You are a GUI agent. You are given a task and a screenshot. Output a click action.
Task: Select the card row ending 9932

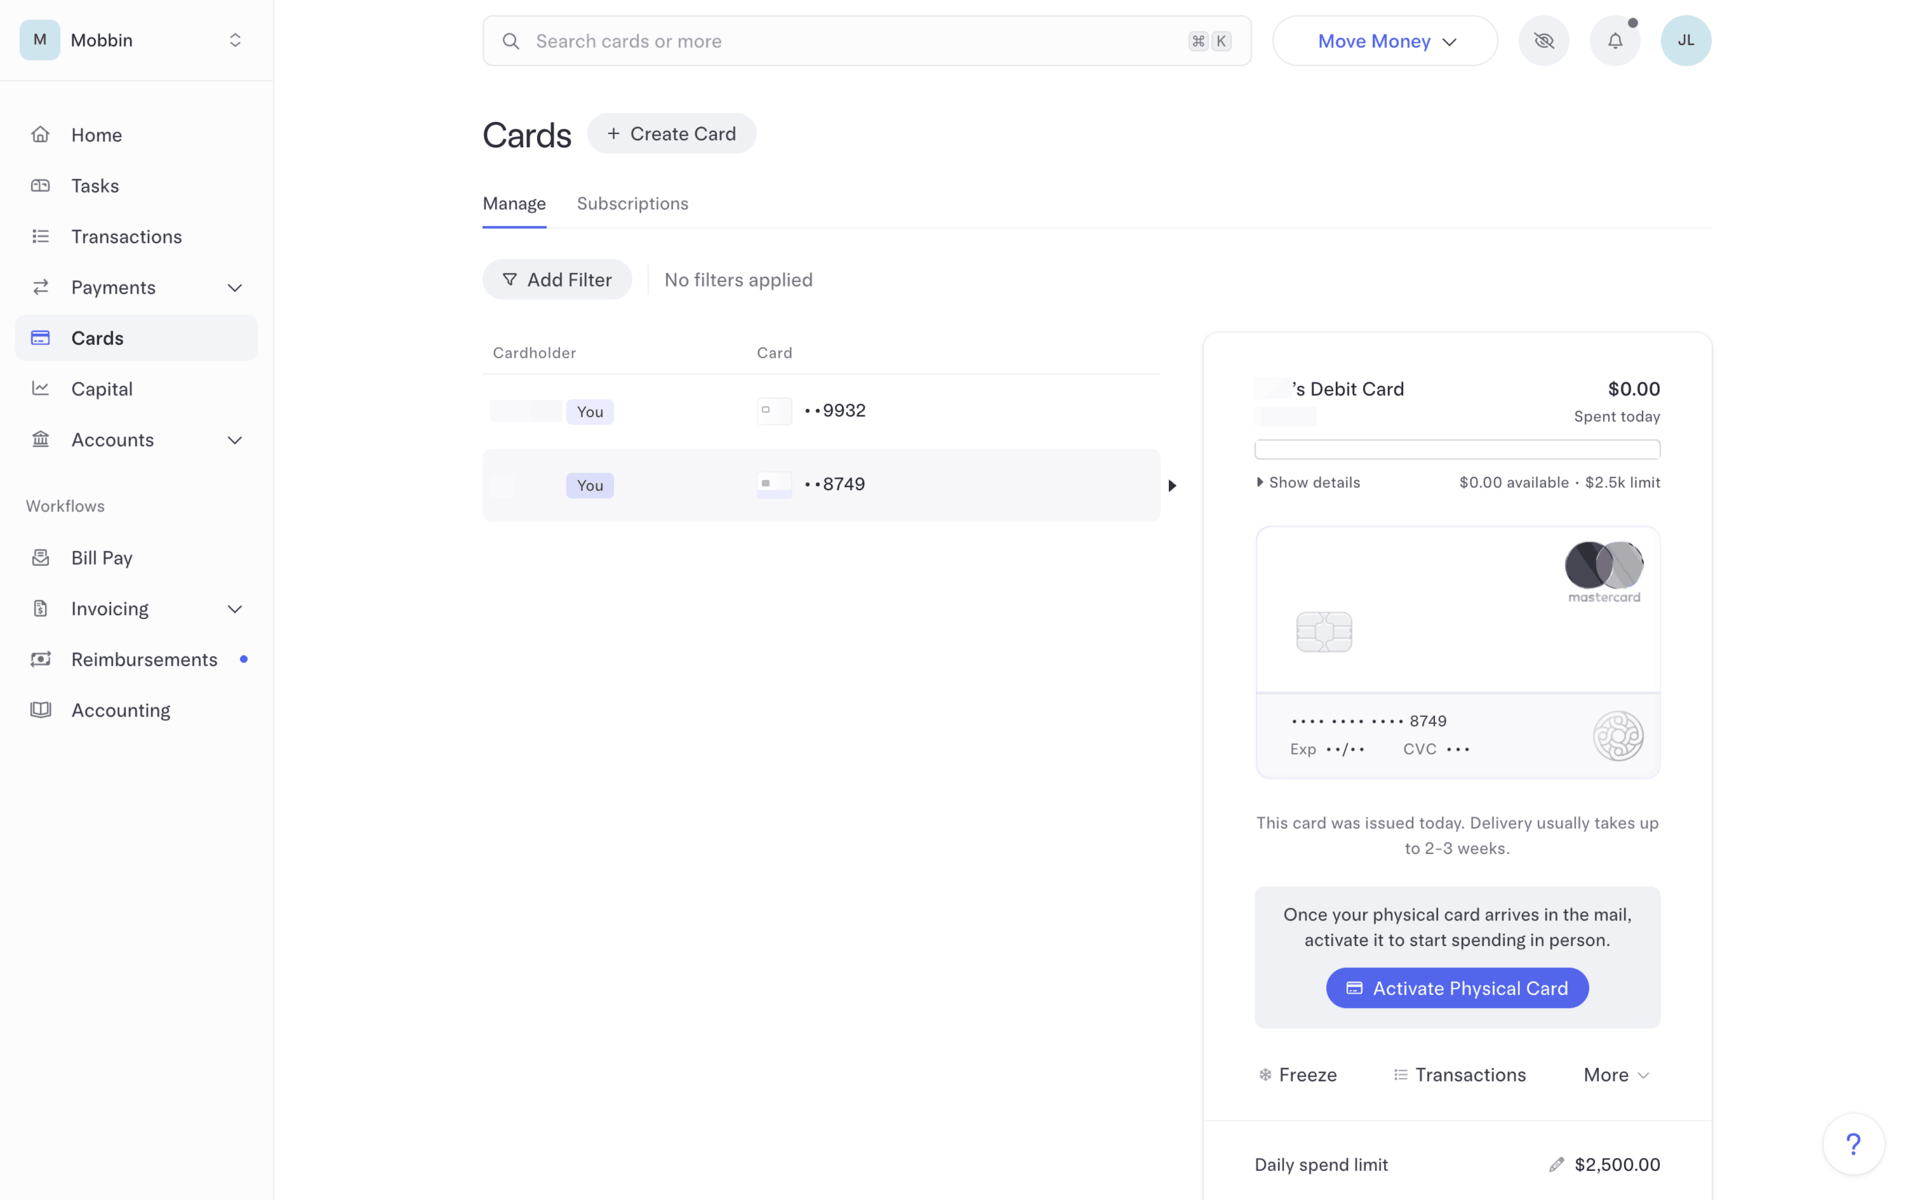point(821,411)
